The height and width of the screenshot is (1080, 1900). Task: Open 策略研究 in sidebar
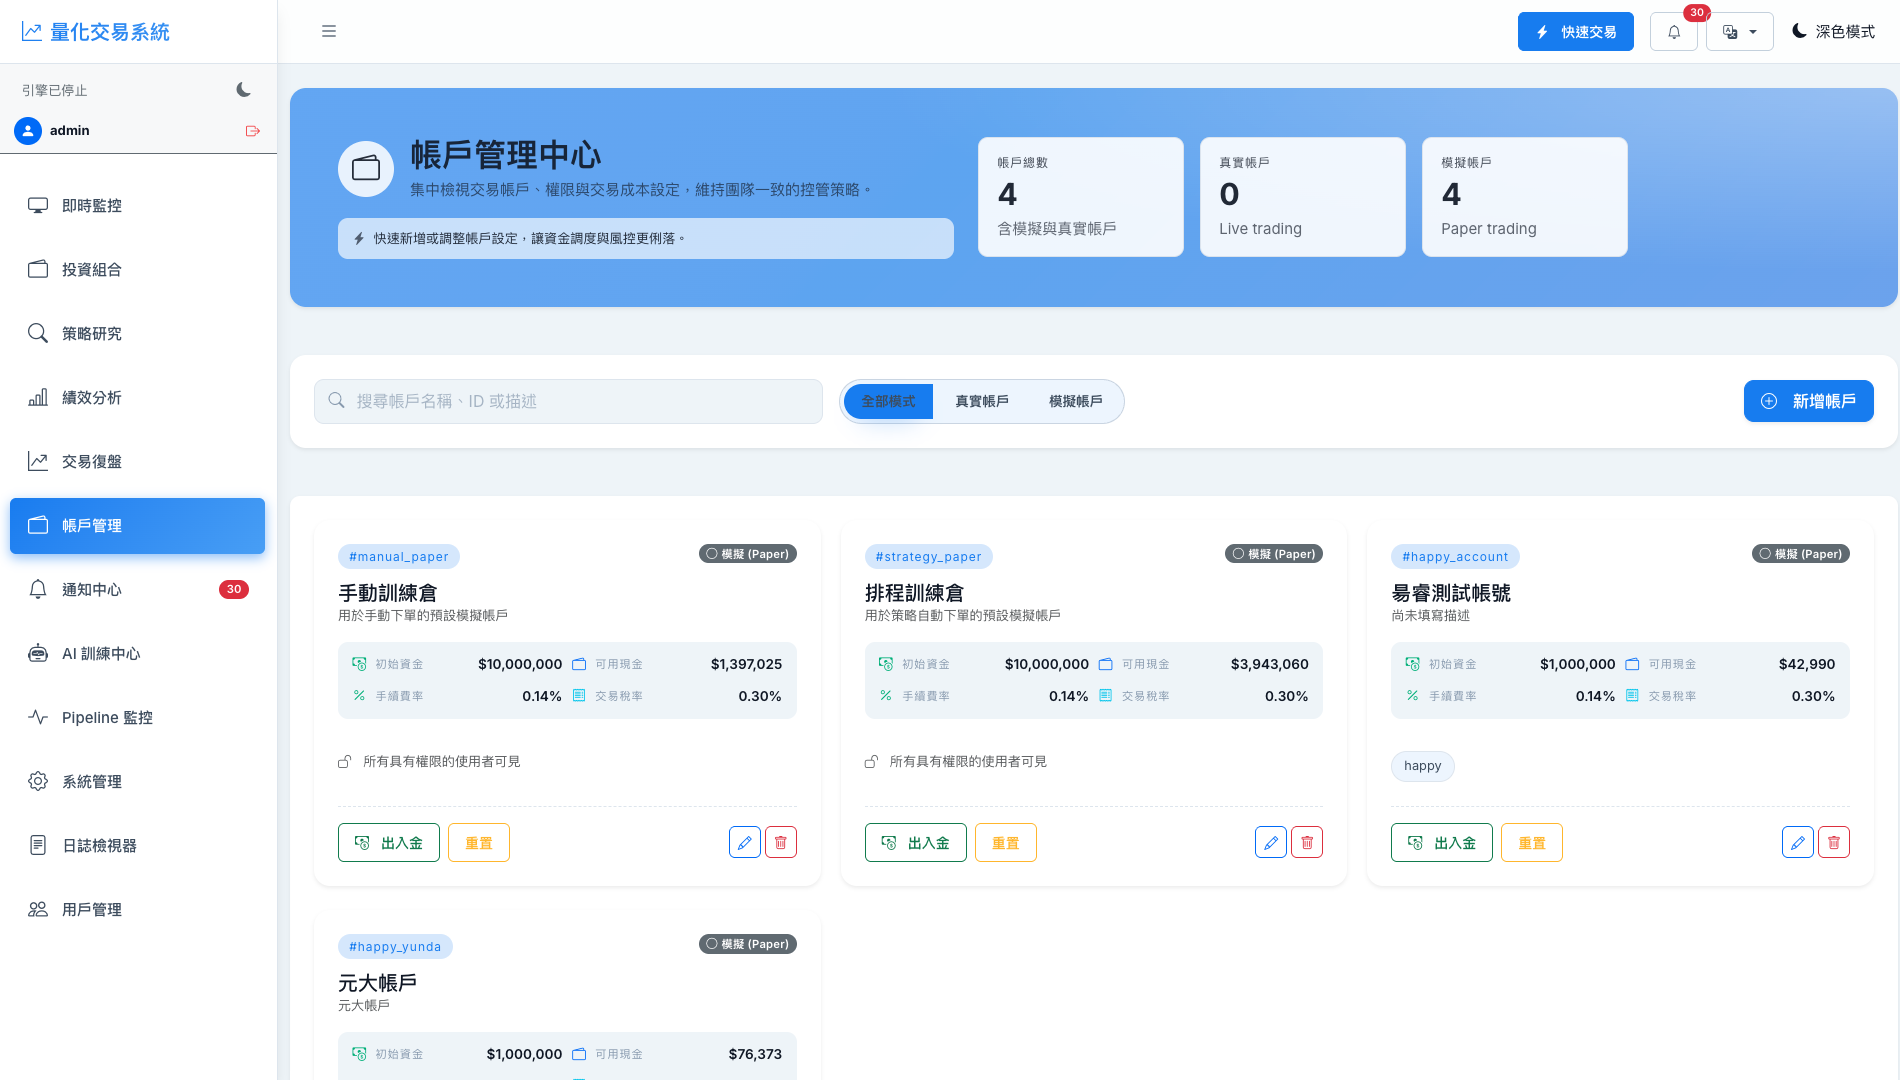pos(137,334)
